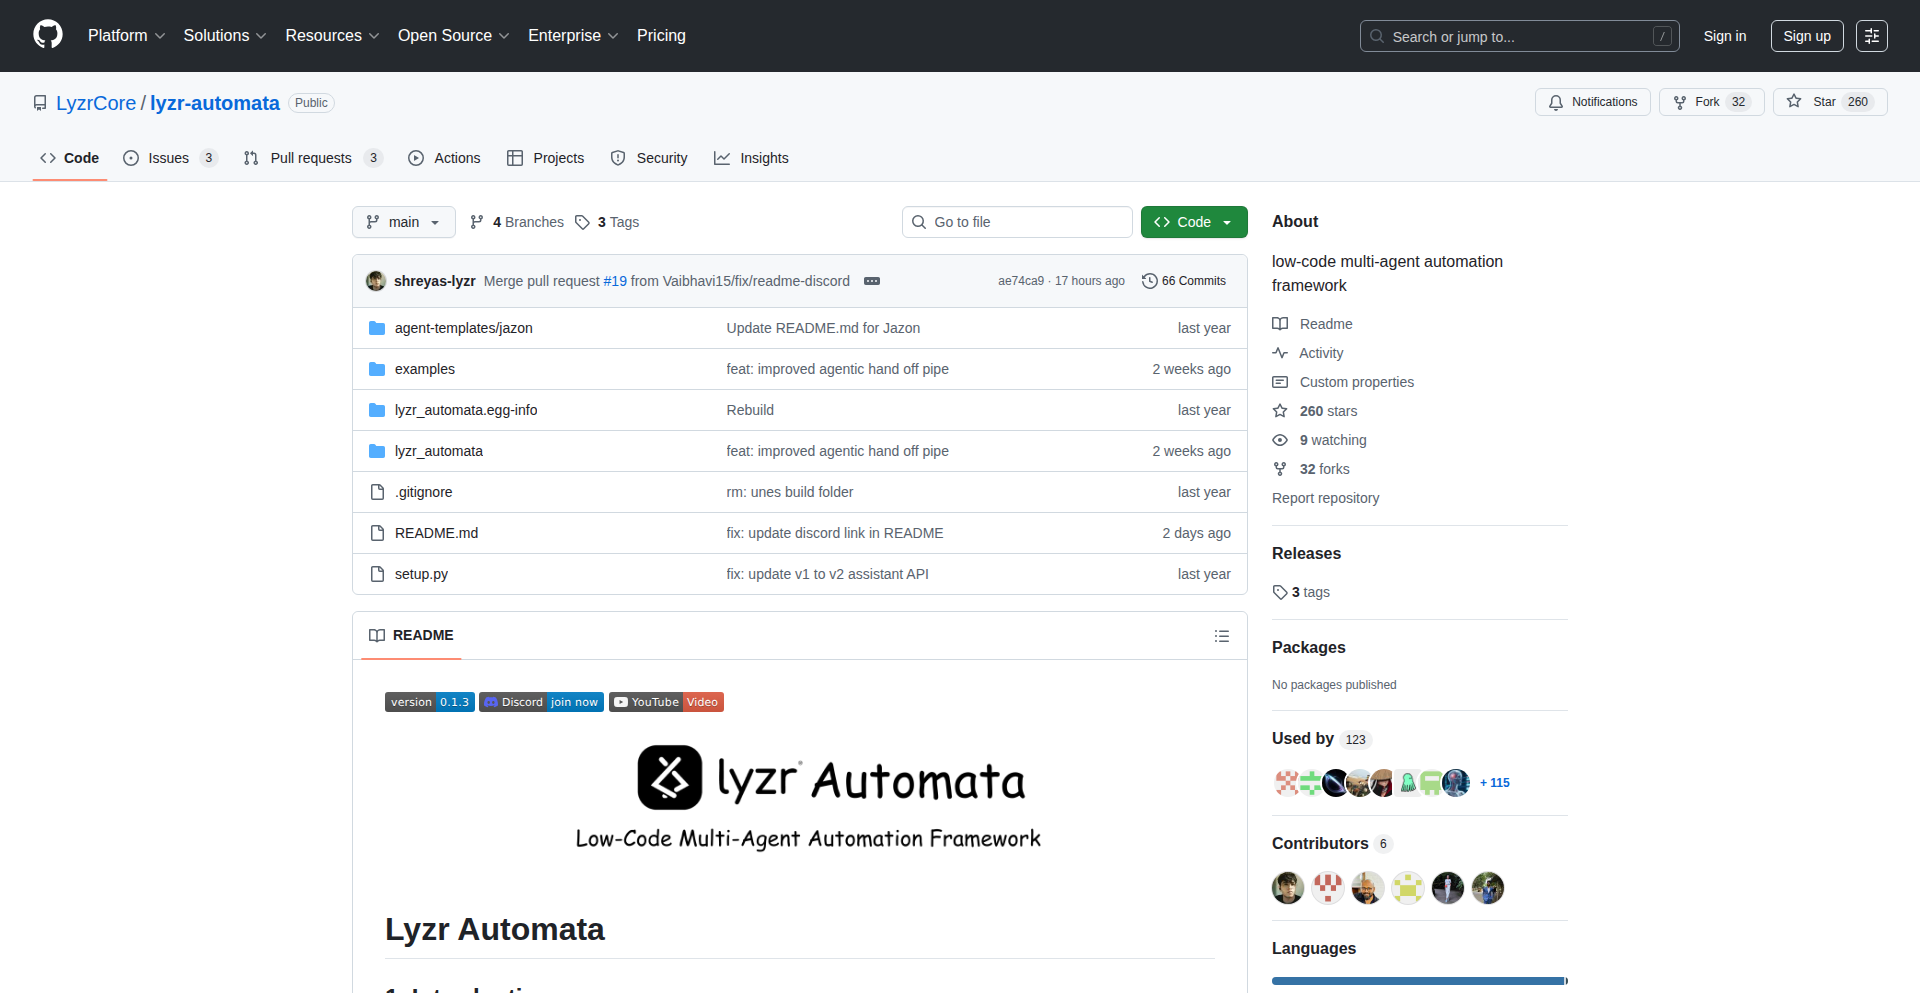Viewport: 1920px width, 993px height.
Task: Open pull request #19 link
Action: point(614,281)
